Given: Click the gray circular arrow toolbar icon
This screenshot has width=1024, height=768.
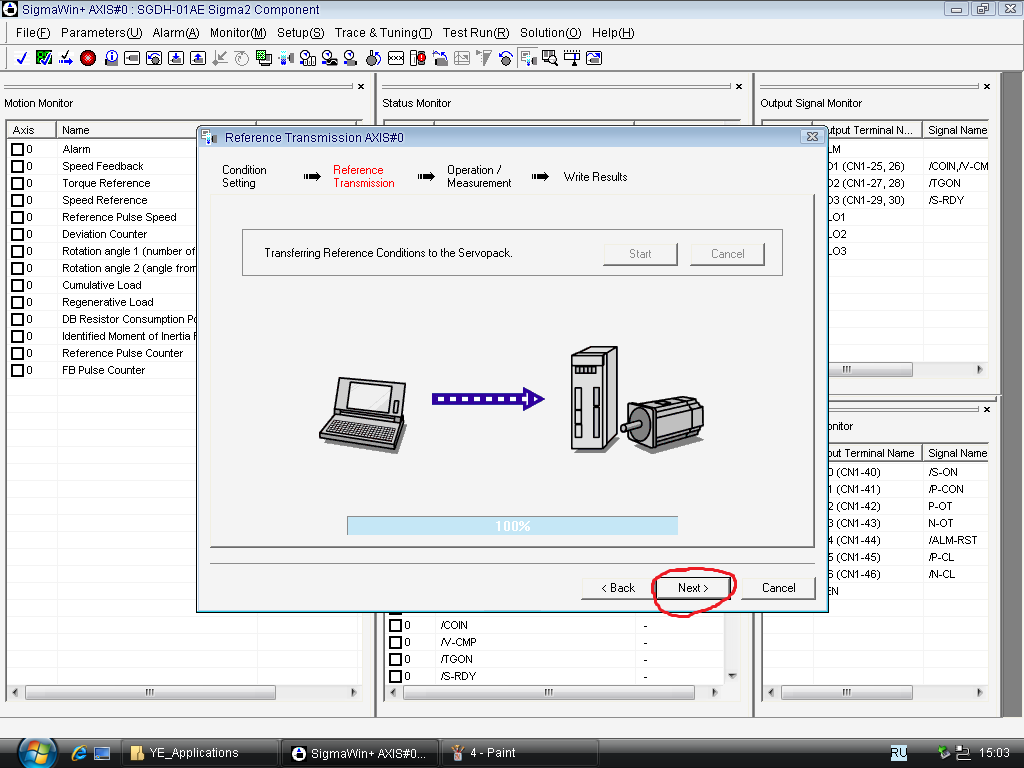Looking at the screenshot, I should coord(242,58).
